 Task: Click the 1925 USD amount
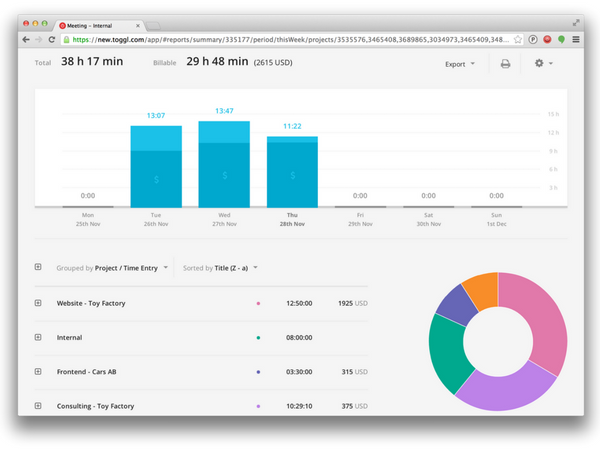coord(353,303)
